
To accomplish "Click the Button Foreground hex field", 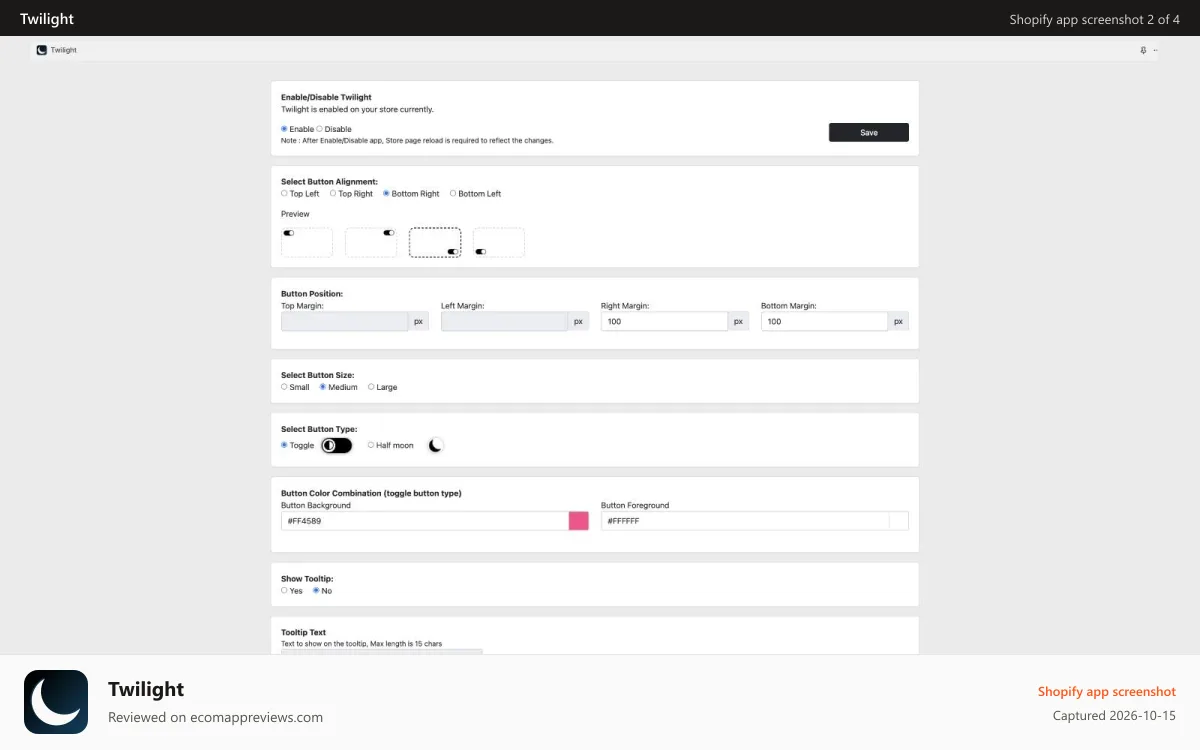I will [x=745, y=521].
